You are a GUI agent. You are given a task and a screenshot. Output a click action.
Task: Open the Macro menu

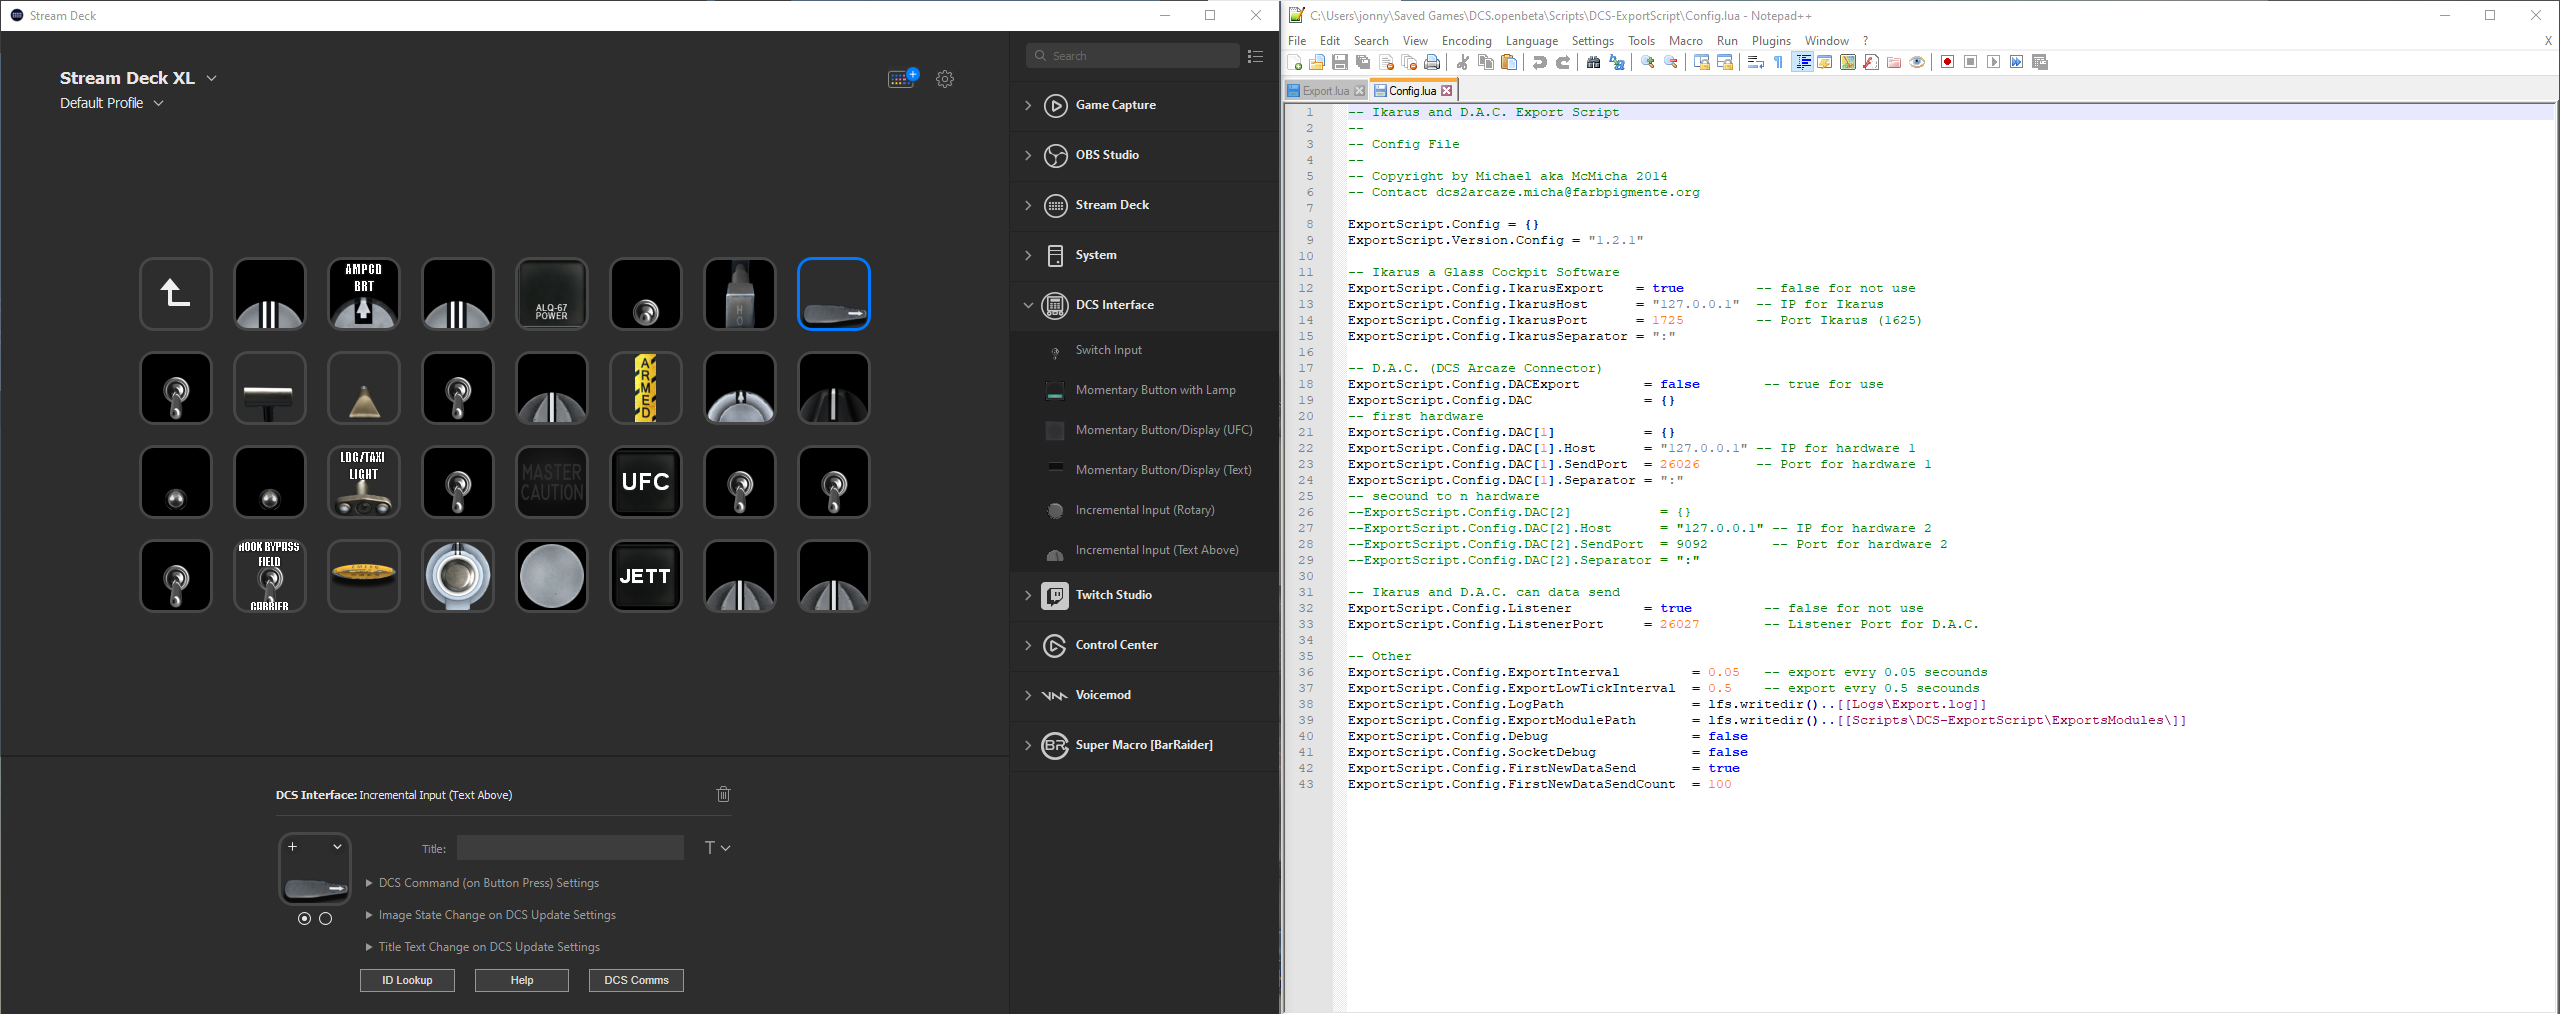(x=1685, y=41)
